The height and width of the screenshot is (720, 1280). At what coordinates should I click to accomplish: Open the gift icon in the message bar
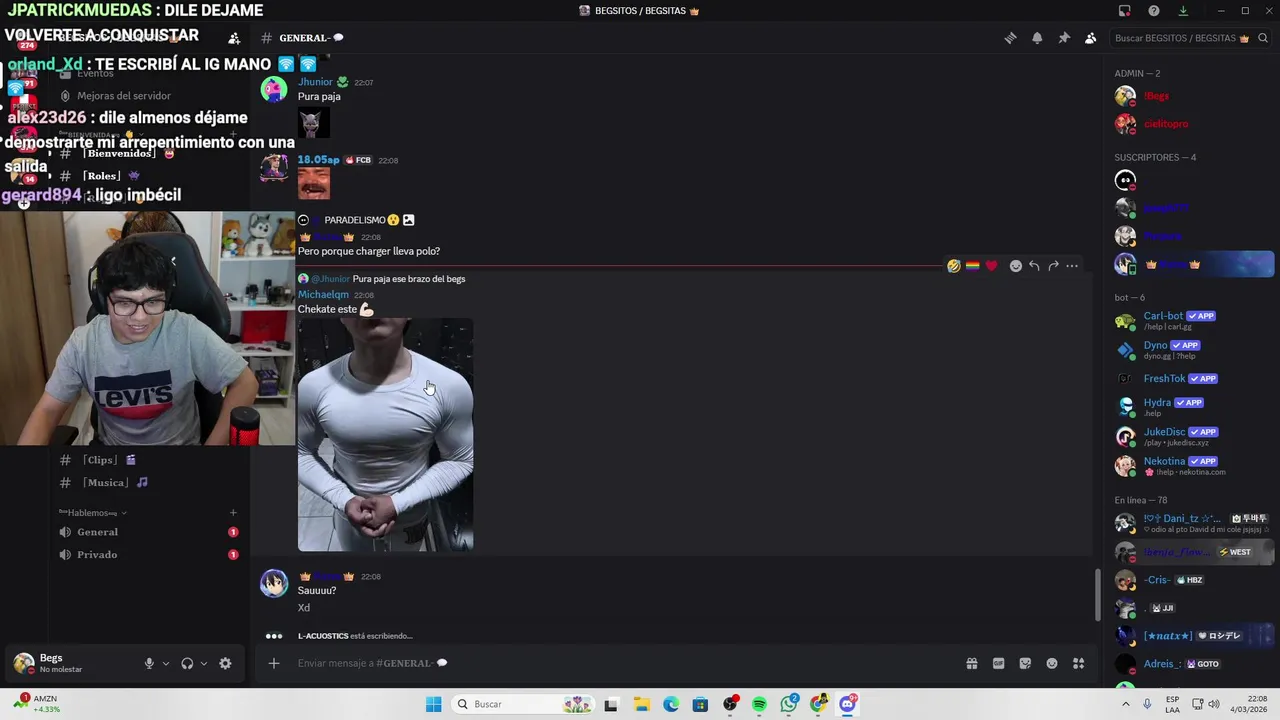(971, 663)
